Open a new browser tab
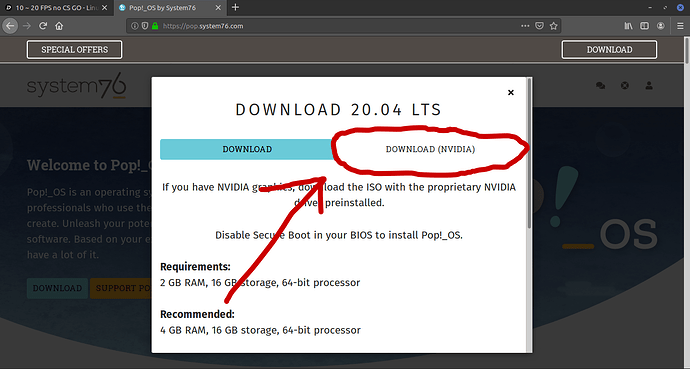 (235, 7)
